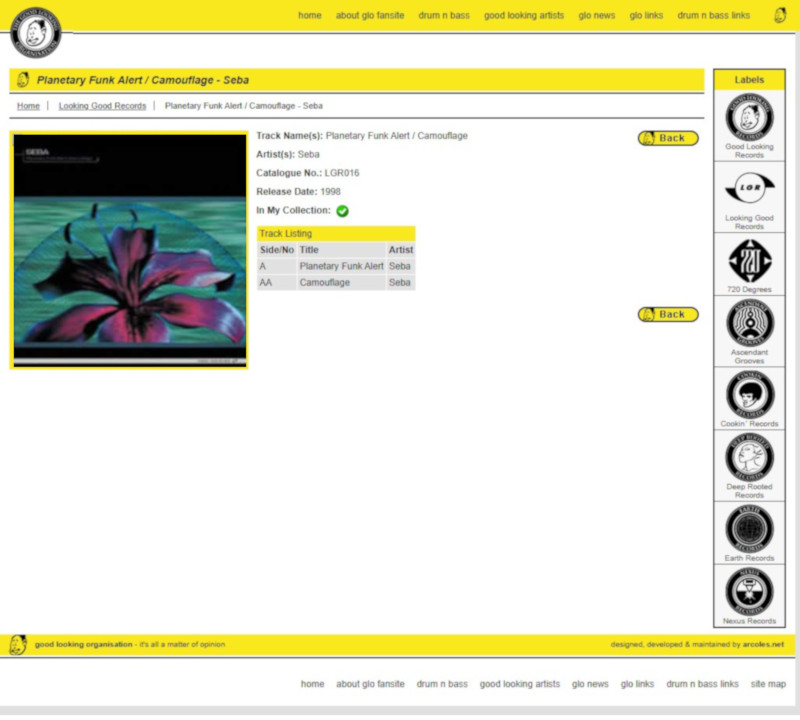The width and height of the screenshot is (800, 720).
Task: Open the Good Looking Records label logo
Action: [749, 117]
